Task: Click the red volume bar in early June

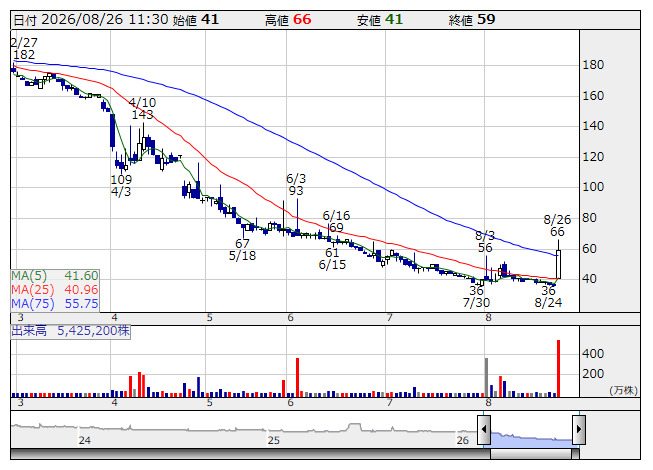Action: pos(297,377)
